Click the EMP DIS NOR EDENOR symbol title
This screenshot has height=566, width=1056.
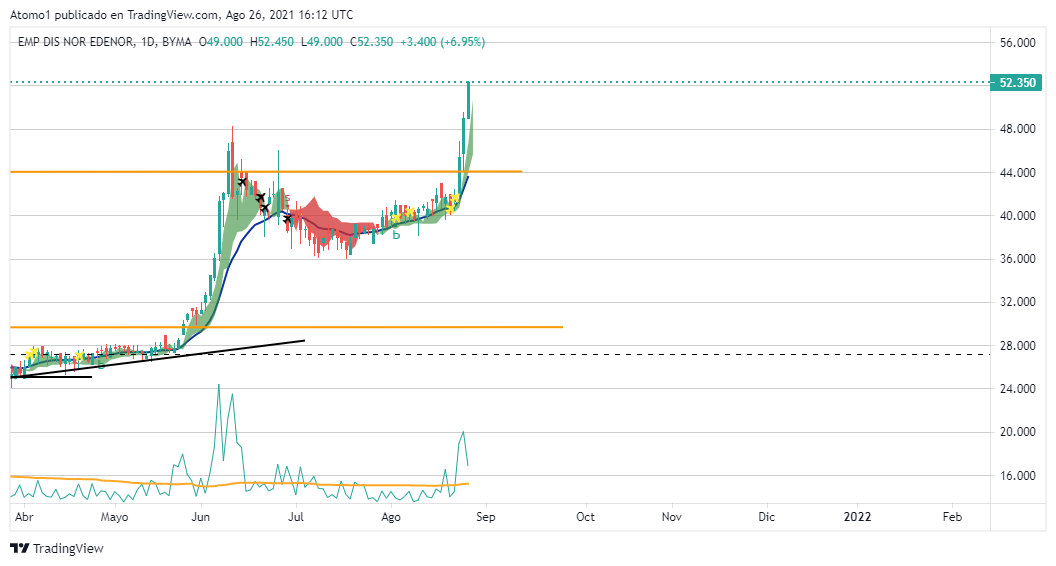(x=74, y=42)
